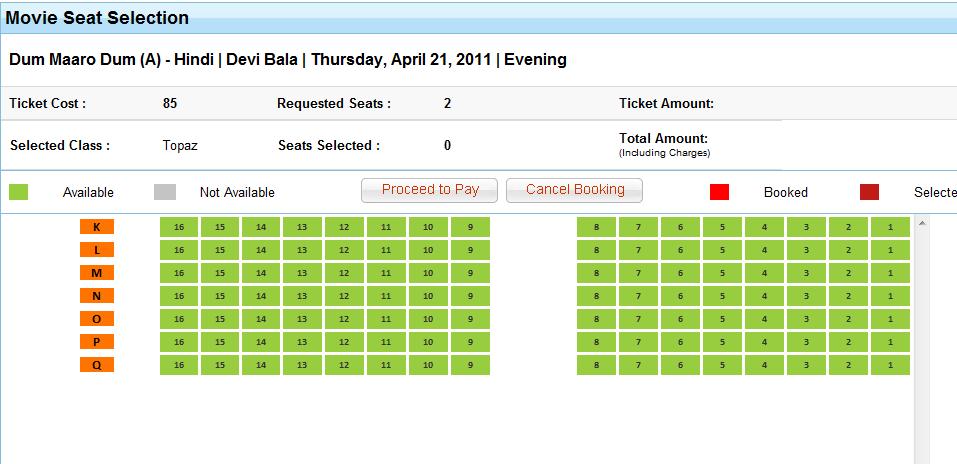Pick seat 5 in row O

pyautogui.click(x=722, y=319)
